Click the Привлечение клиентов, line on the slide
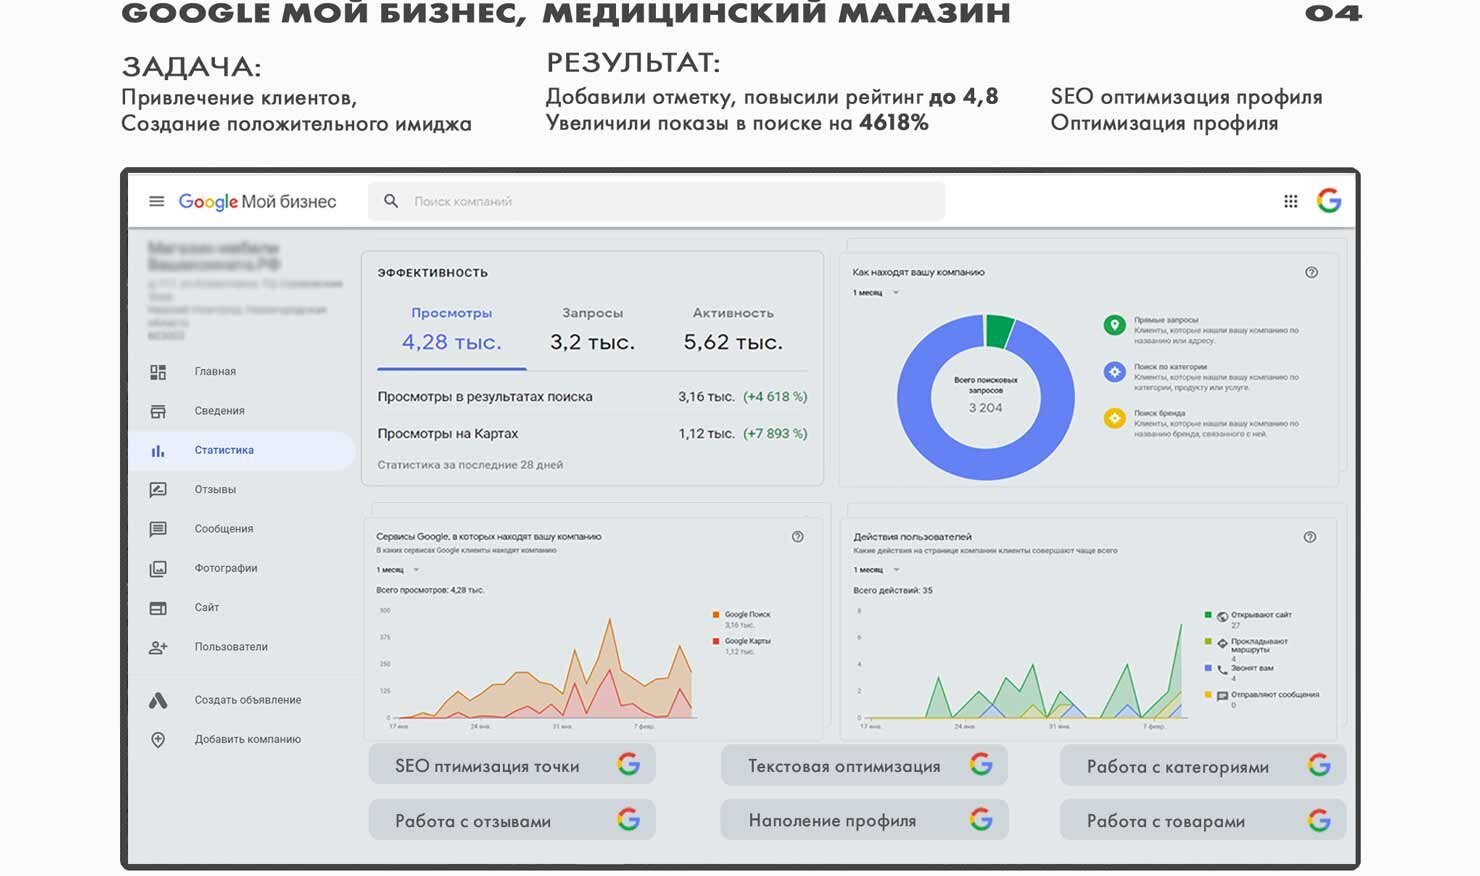Viewport: 1480px width, 876px height. click(239, 98)
